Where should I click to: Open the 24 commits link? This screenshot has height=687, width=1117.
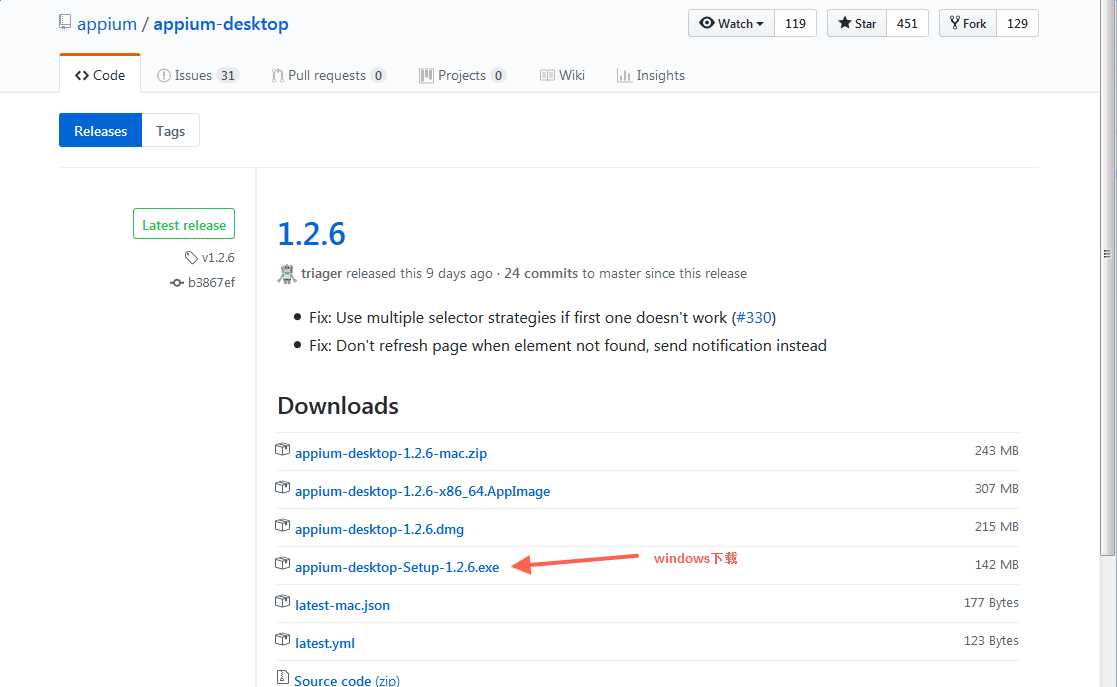(x=541, y=274)
